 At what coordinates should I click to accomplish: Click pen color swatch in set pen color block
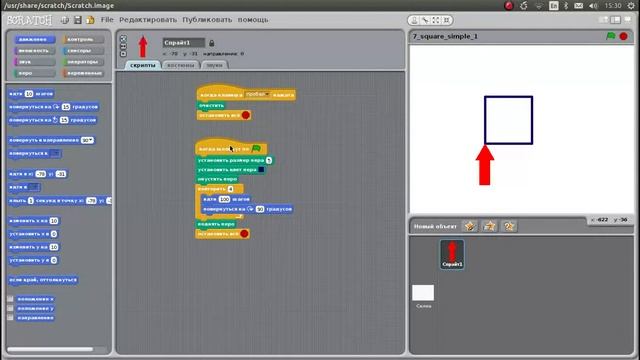pos(261,169)
